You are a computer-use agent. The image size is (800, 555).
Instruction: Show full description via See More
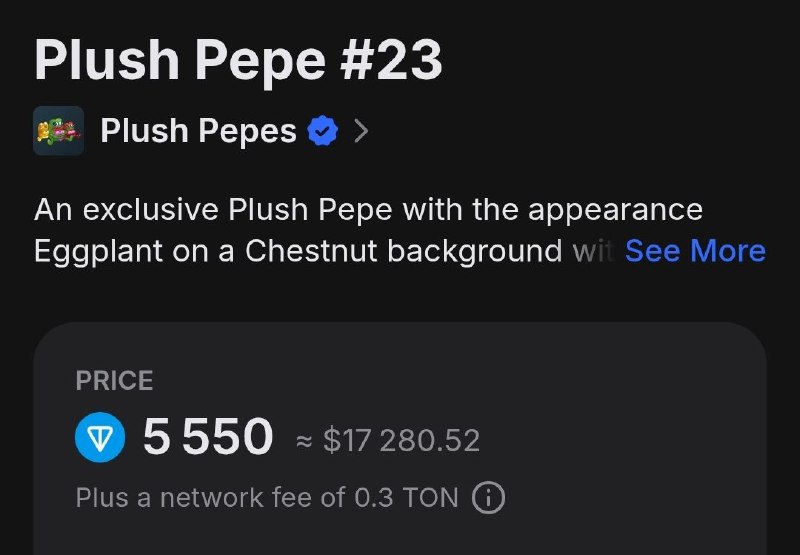pyautogui.click(x=695, y=251)
